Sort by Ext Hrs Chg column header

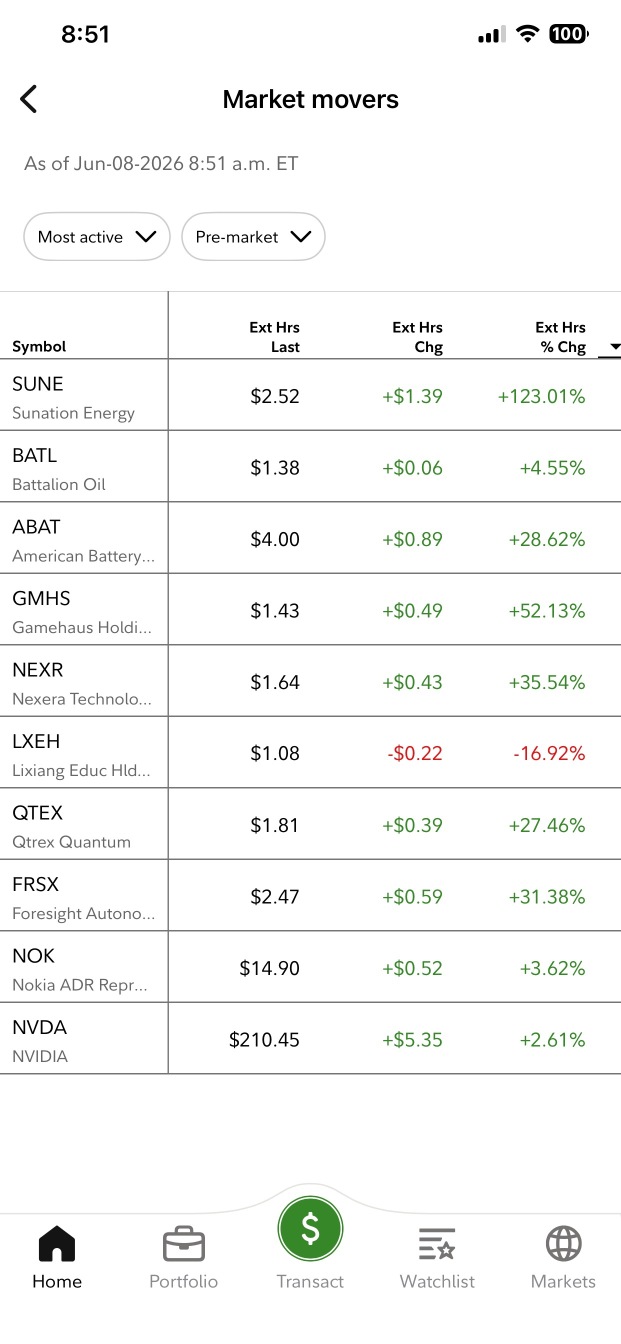[418, 337]
